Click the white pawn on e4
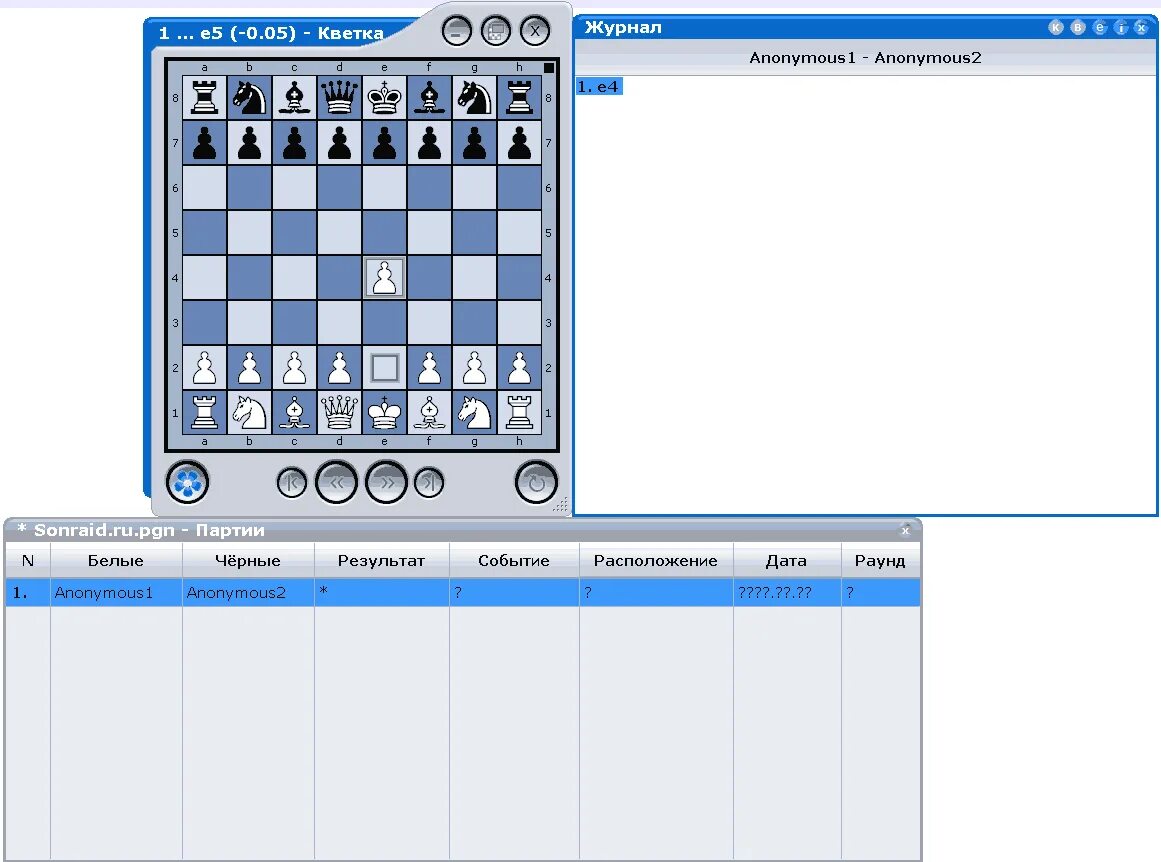 click(384, 278)
